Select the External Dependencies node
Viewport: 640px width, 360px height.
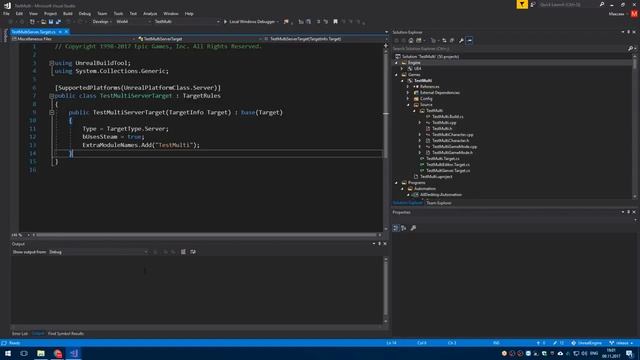tap(440, 93)
